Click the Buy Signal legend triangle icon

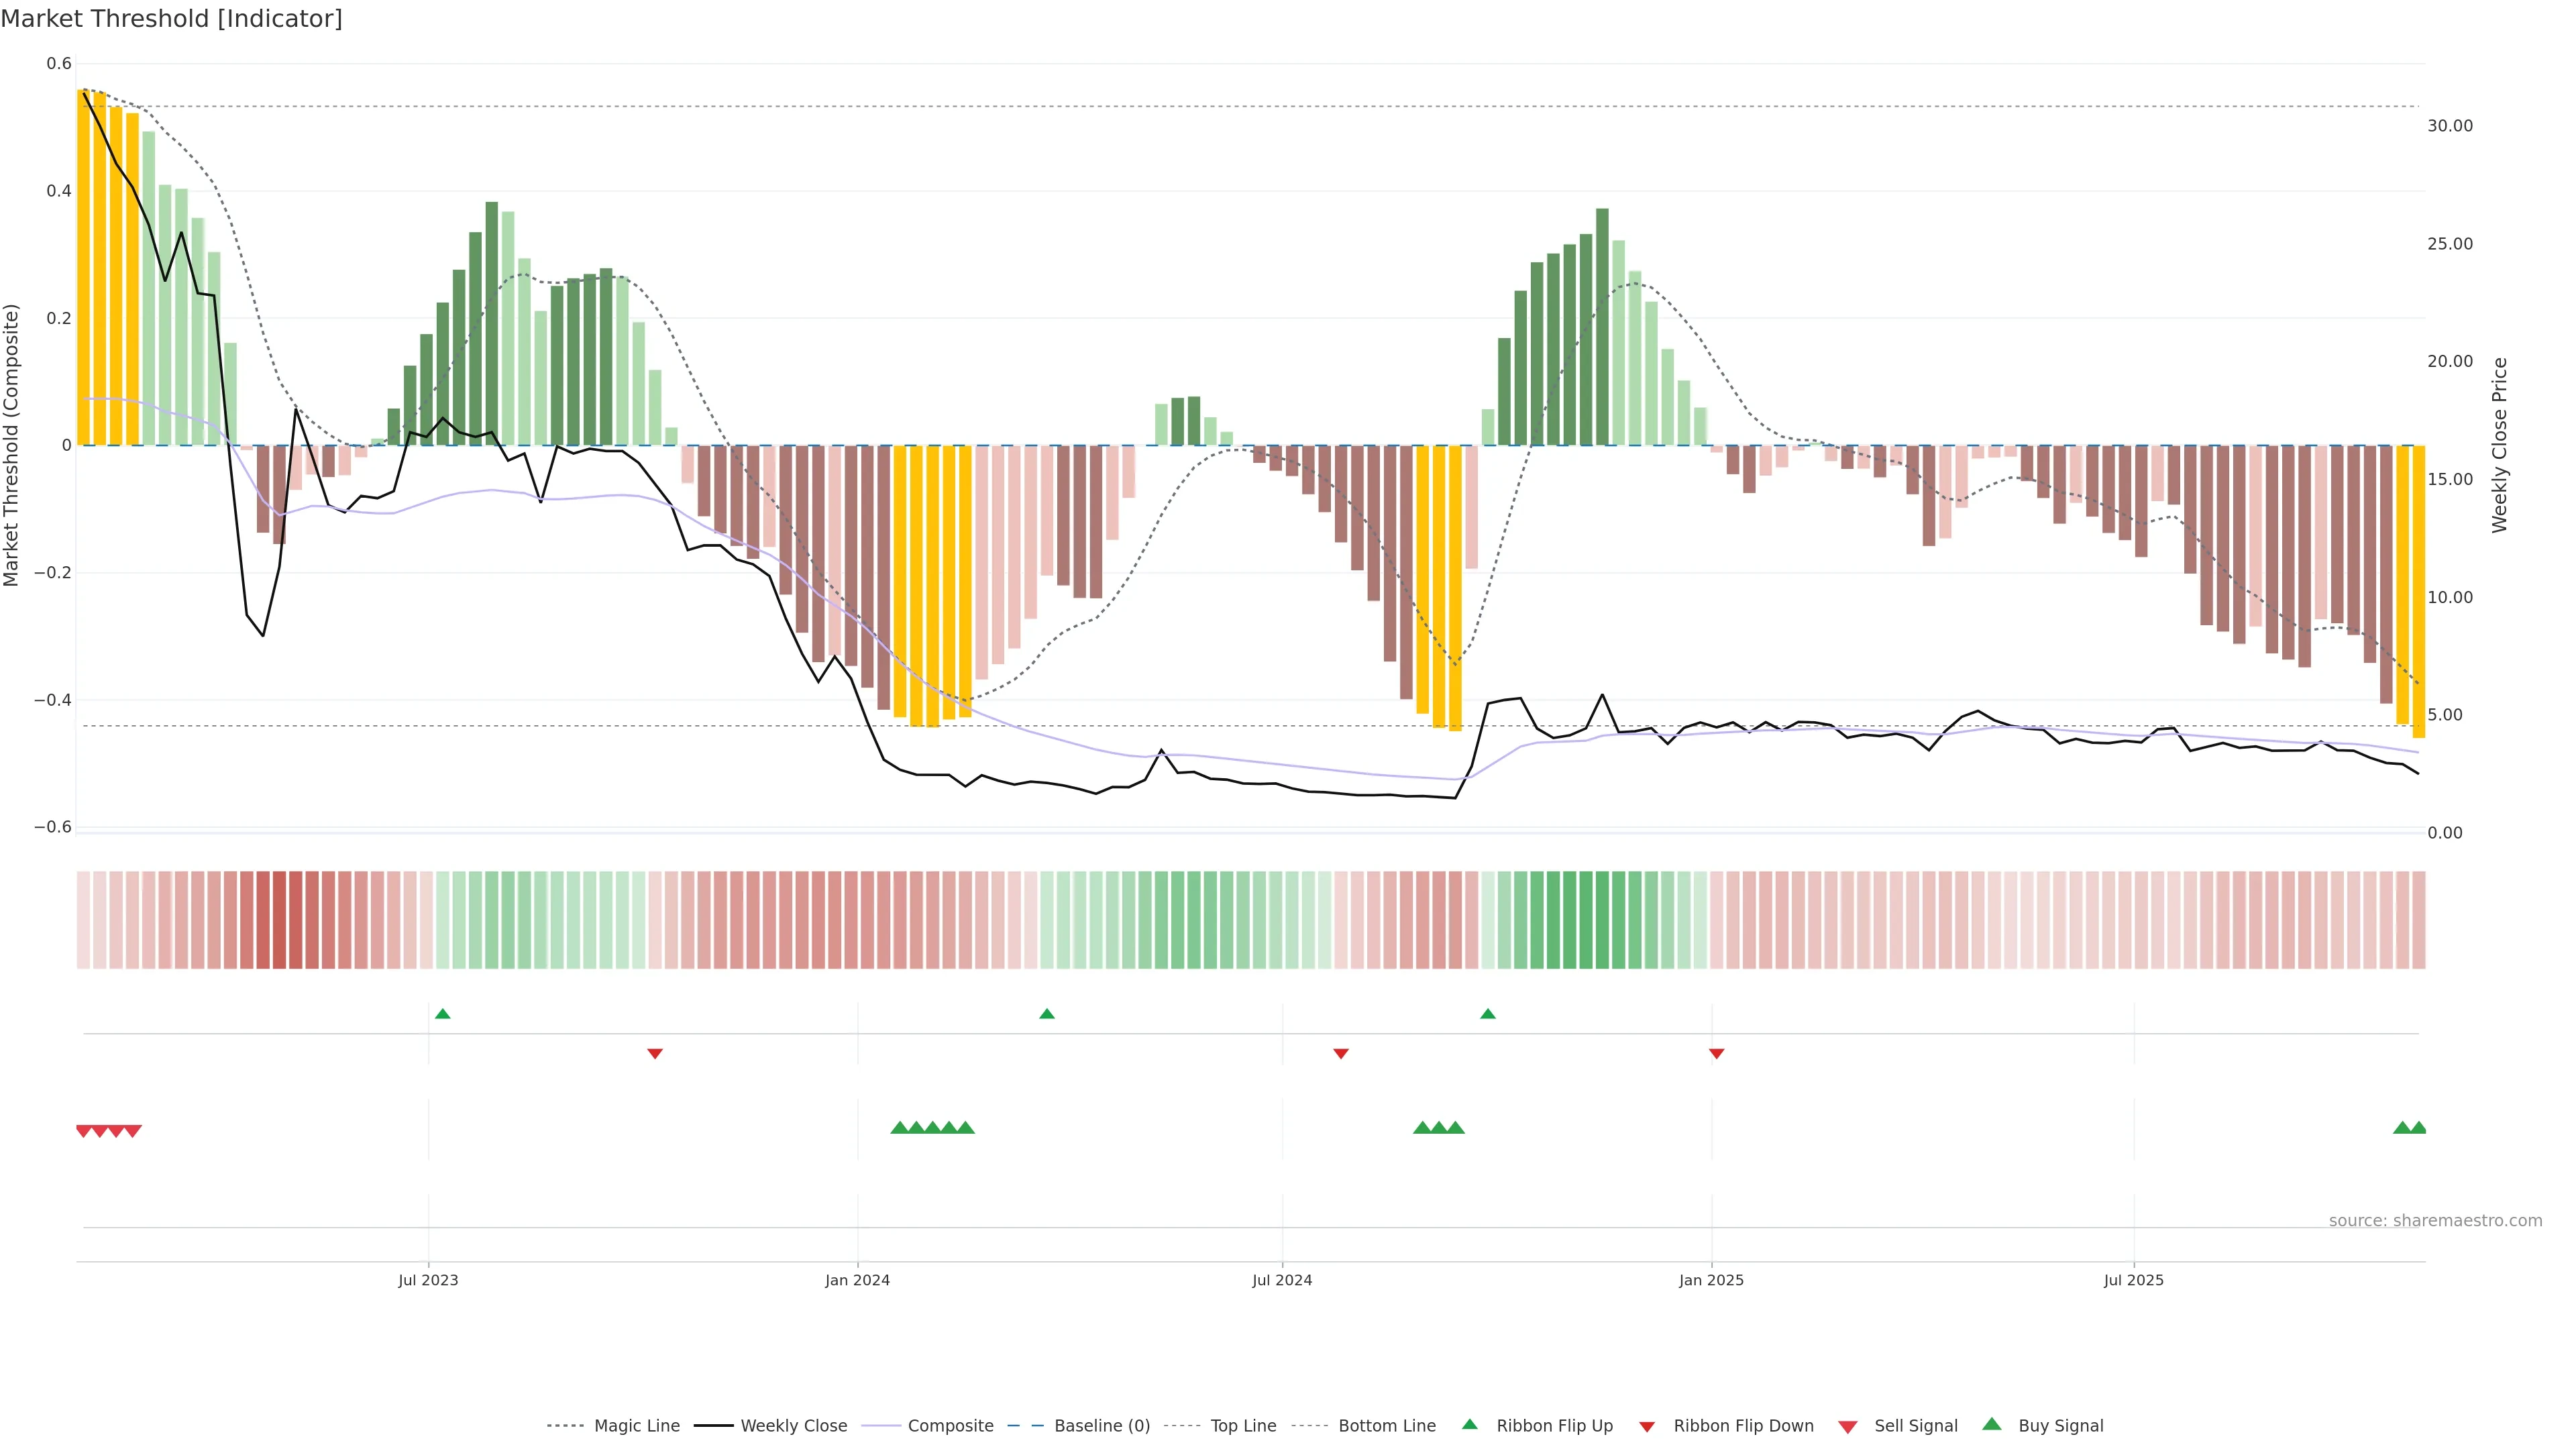[x=1991, y=1424]
